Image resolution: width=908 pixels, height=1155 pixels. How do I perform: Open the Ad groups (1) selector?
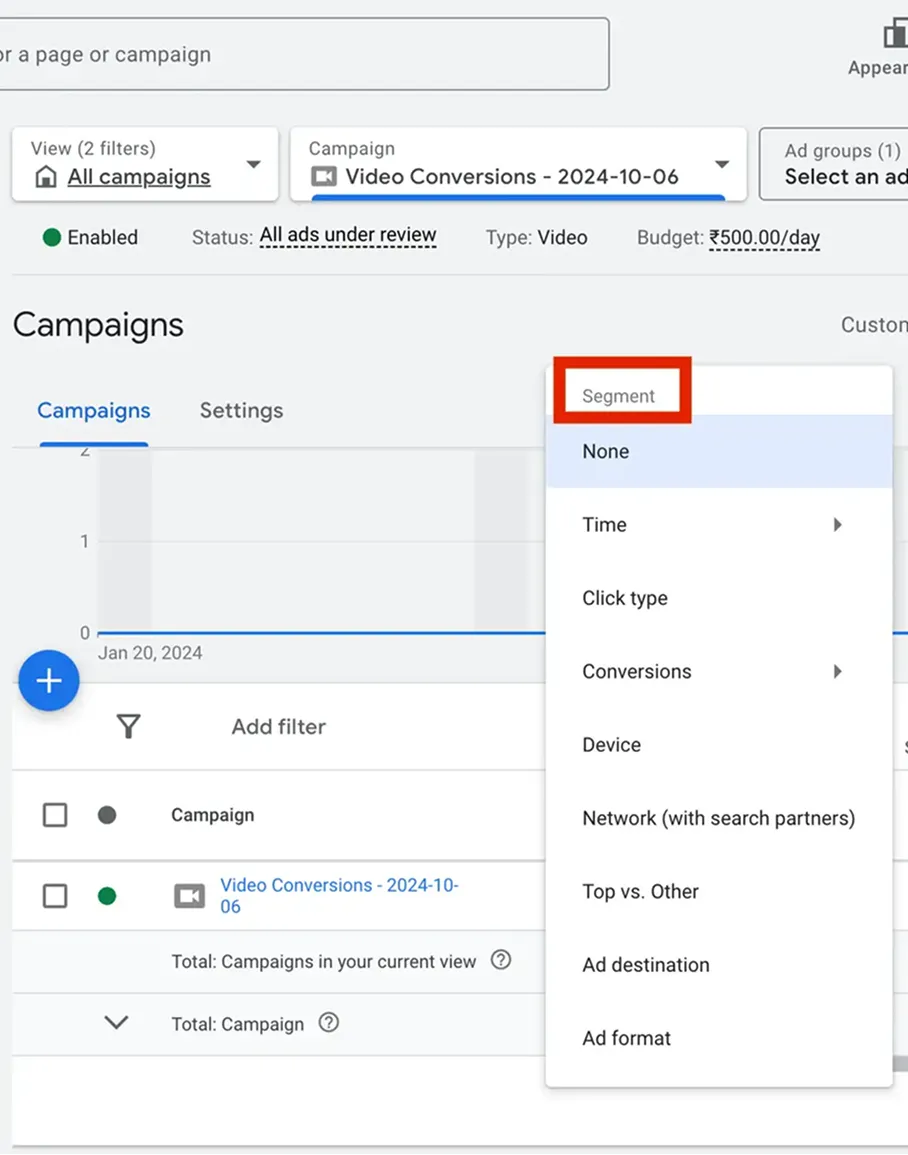click(x=834, y=164)
